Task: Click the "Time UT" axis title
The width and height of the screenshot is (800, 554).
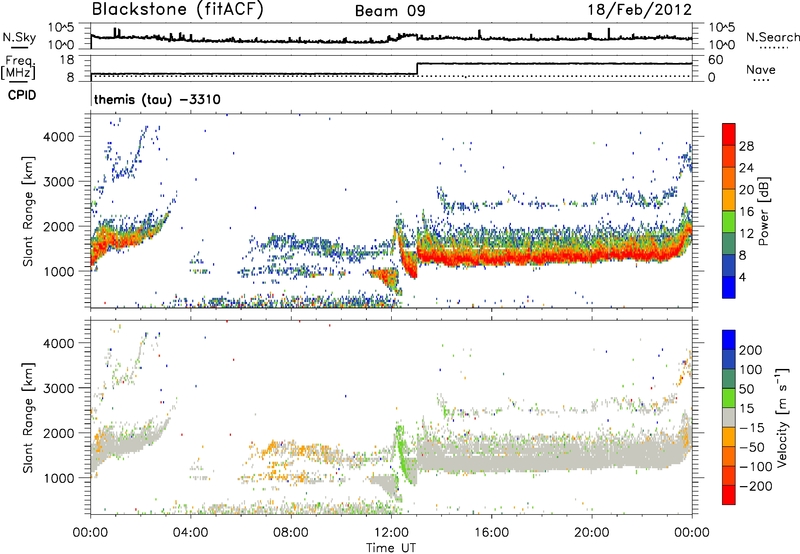Action: click(391, 548)
